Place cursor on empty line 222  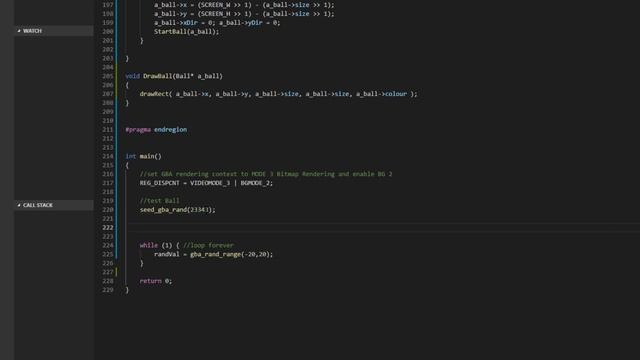(x=382, y=228)
